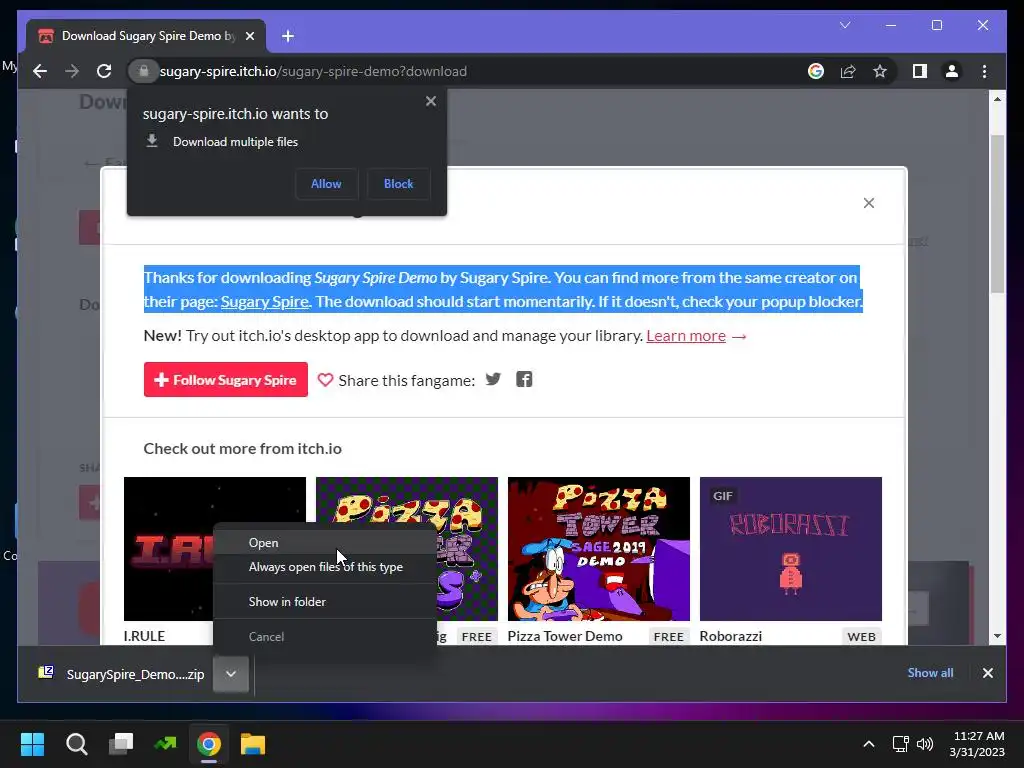Toggle the download item chevron
This screenshot has height=768, width=1024.
coord(231,674)
